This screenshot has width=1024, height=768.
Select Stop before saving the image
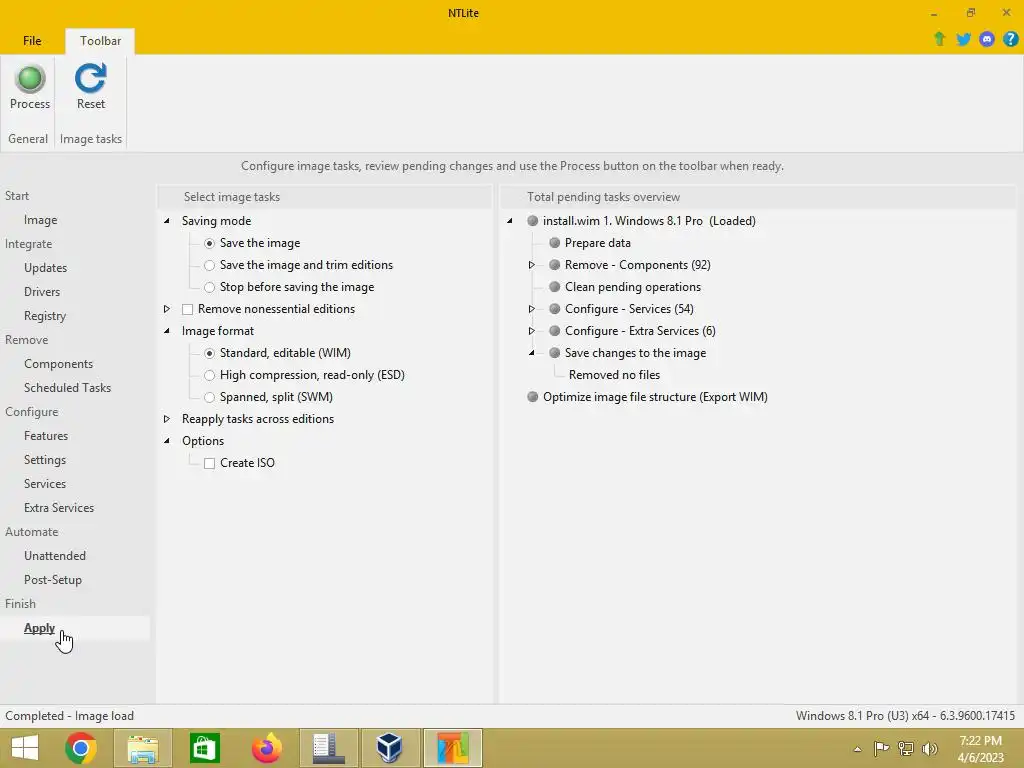209,287
